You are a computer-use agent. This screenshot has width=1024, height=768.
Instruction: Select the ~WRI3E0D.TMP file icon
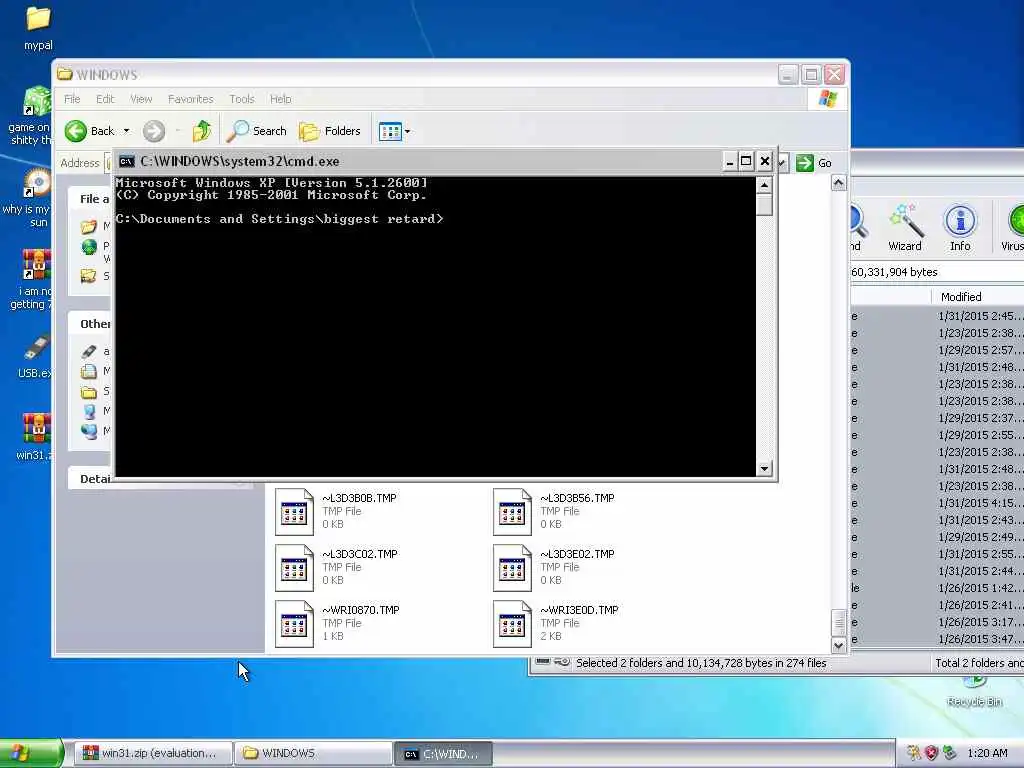click(512, 624)
